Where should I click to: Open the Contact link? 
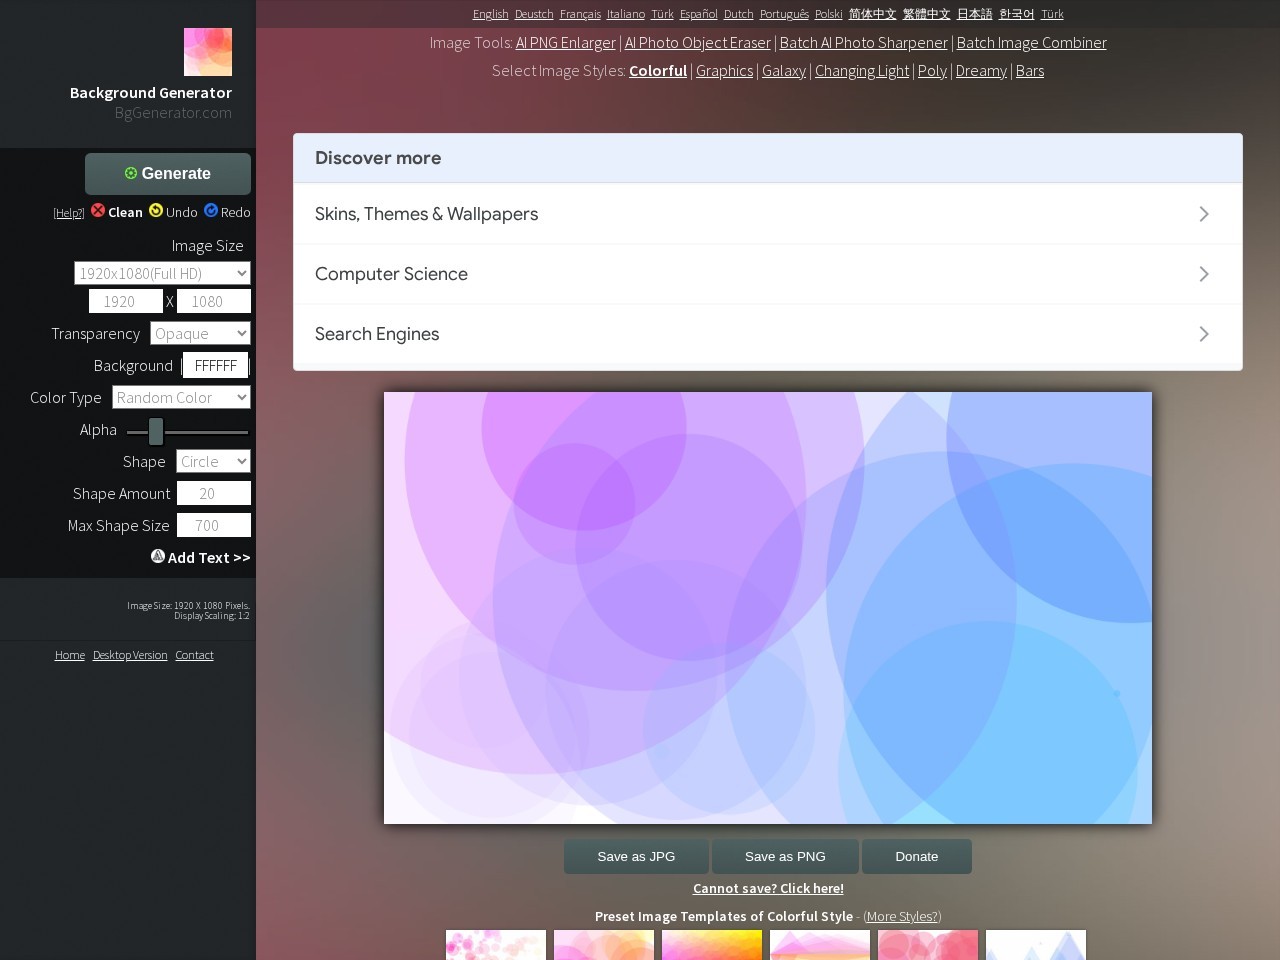click(x=194, y=655)
